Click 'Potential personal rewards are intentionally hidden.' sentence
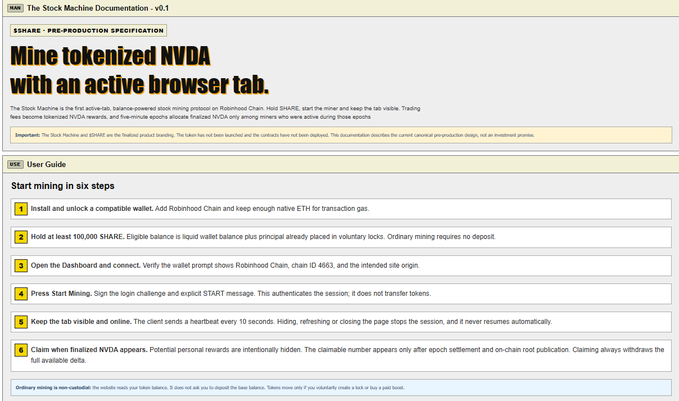Image resolution: width=679 pixels, height=401 pixels. tap(226, 349)
